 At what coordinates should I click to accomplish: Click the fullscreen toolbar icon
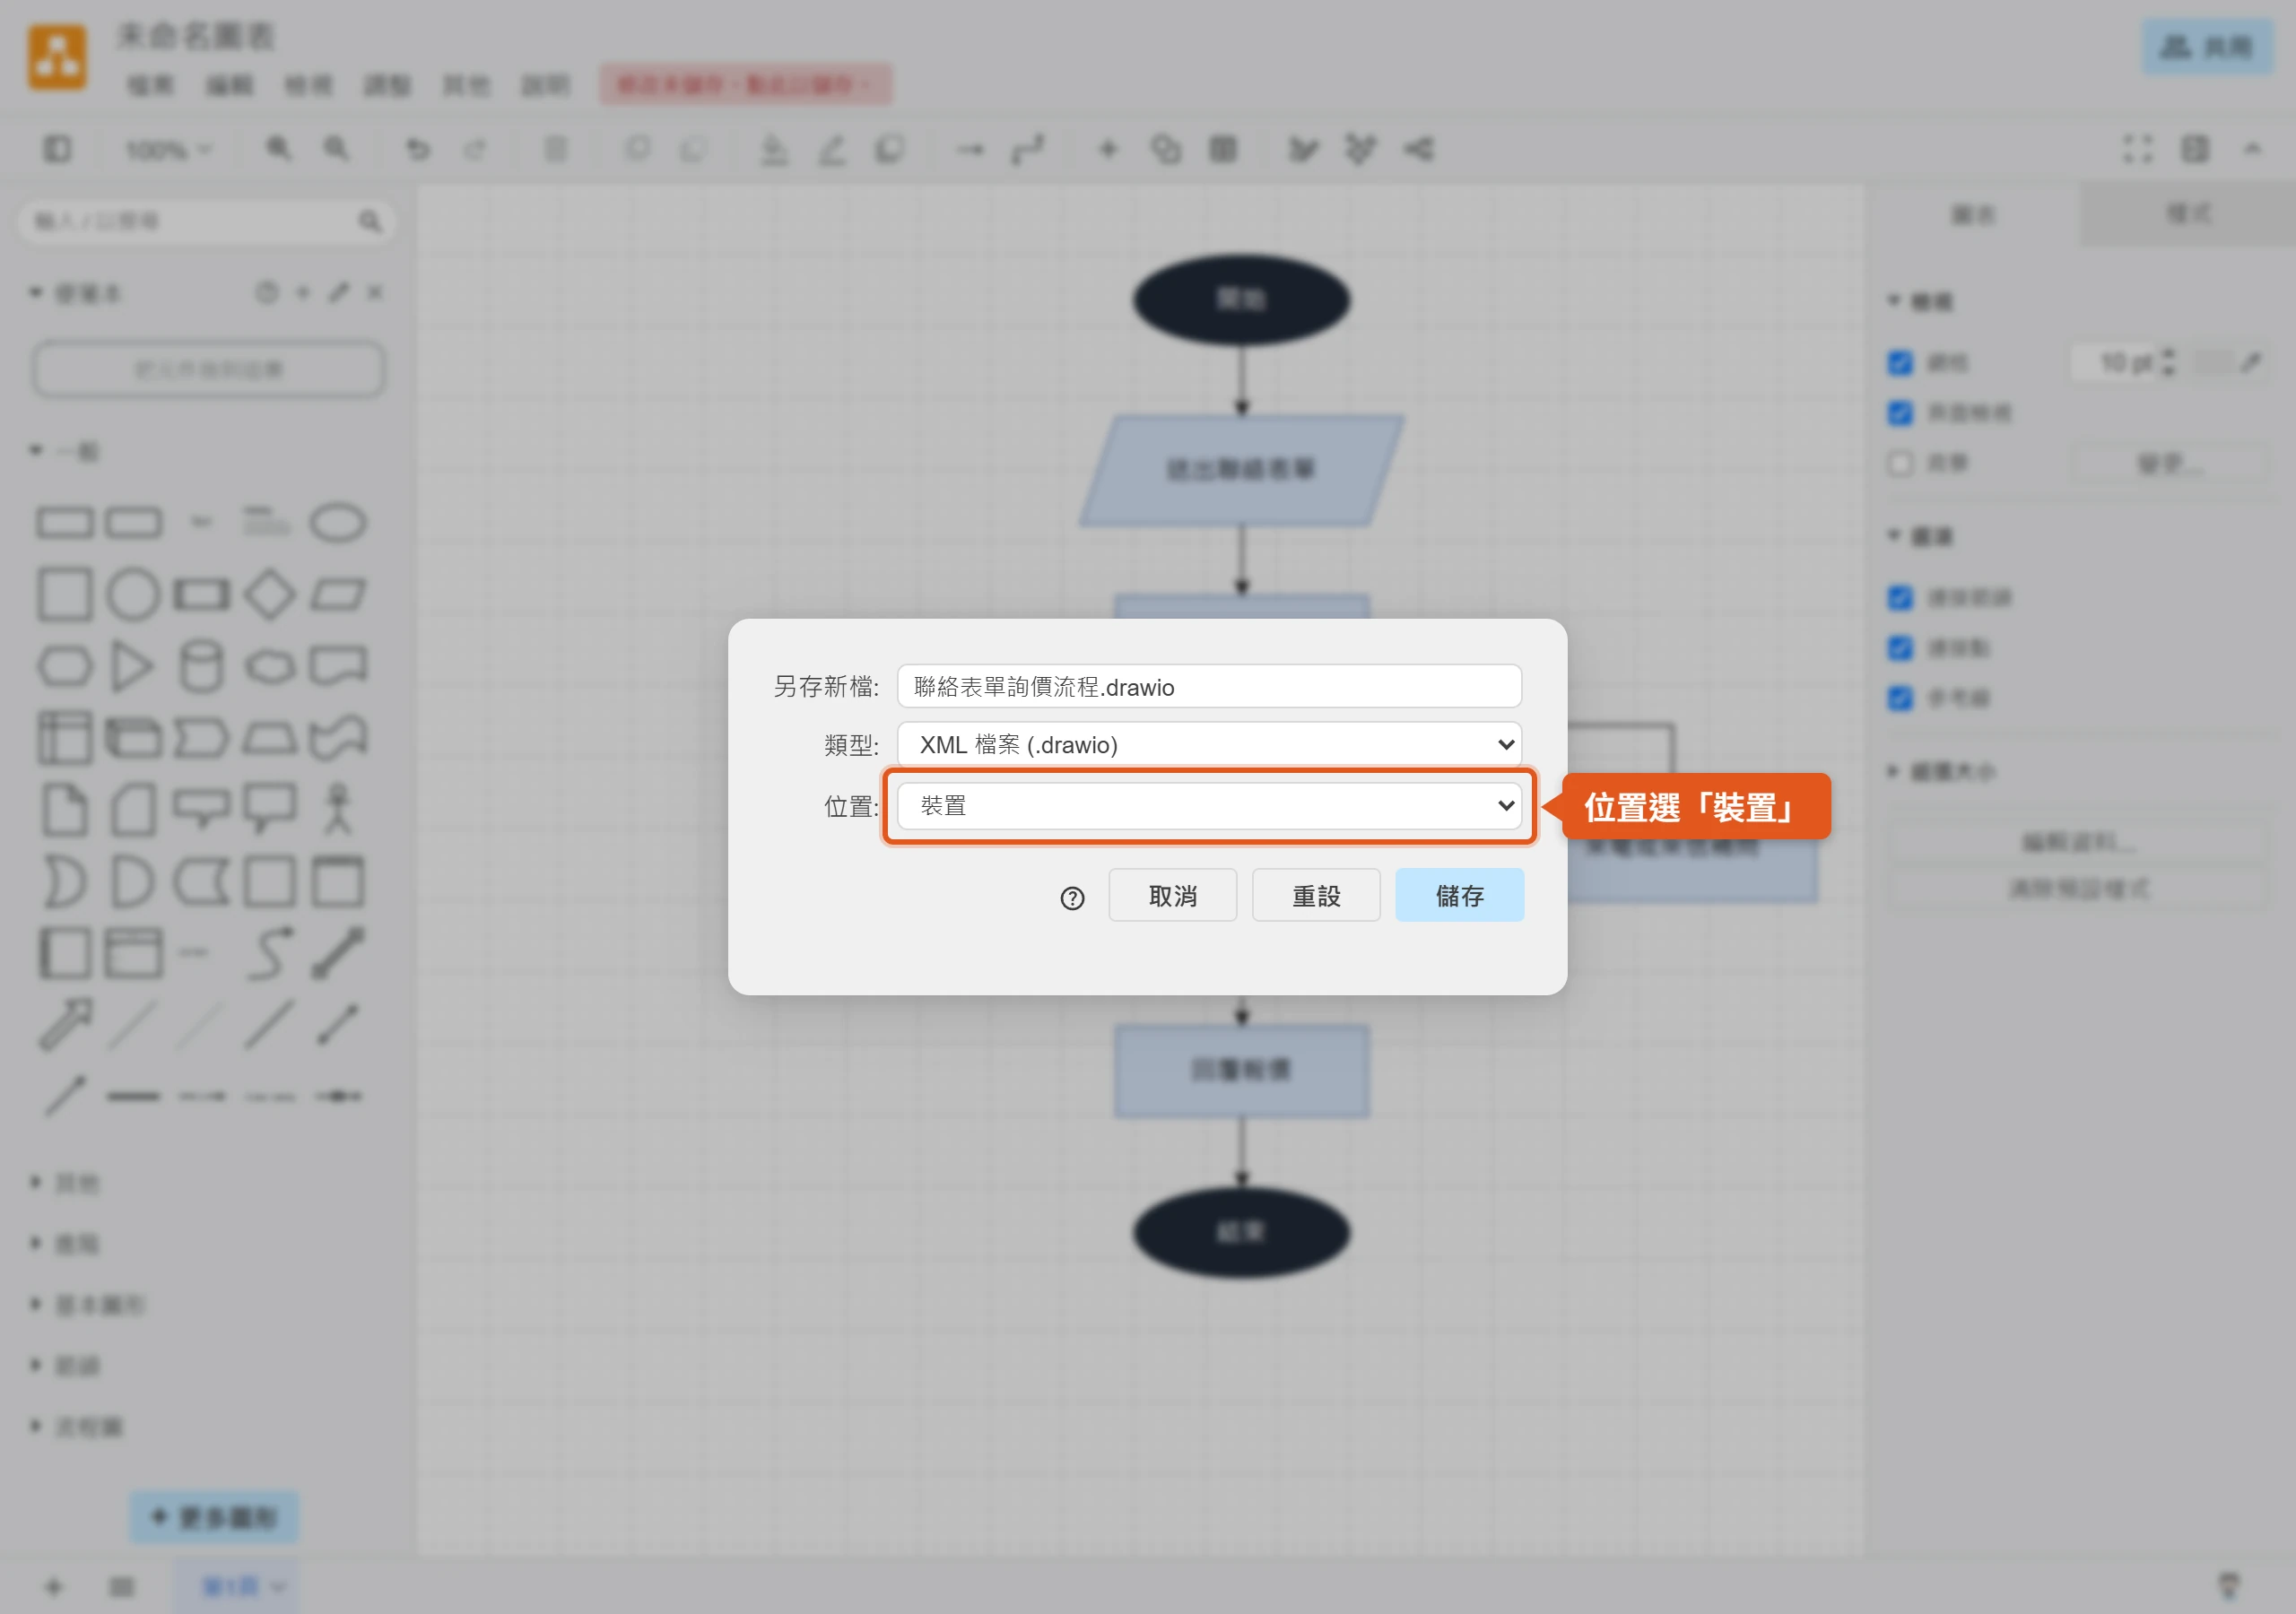pos(2137,149)
